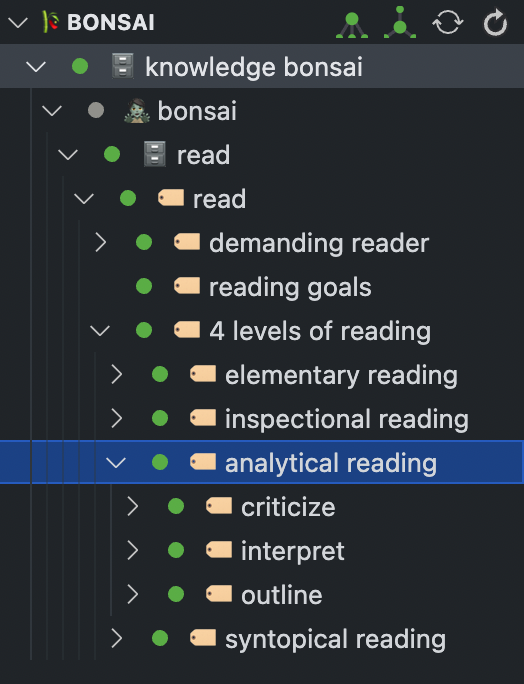The image size is (524, 684).
Task: Collapse the analytical reading node
Action: click(116, 462)
